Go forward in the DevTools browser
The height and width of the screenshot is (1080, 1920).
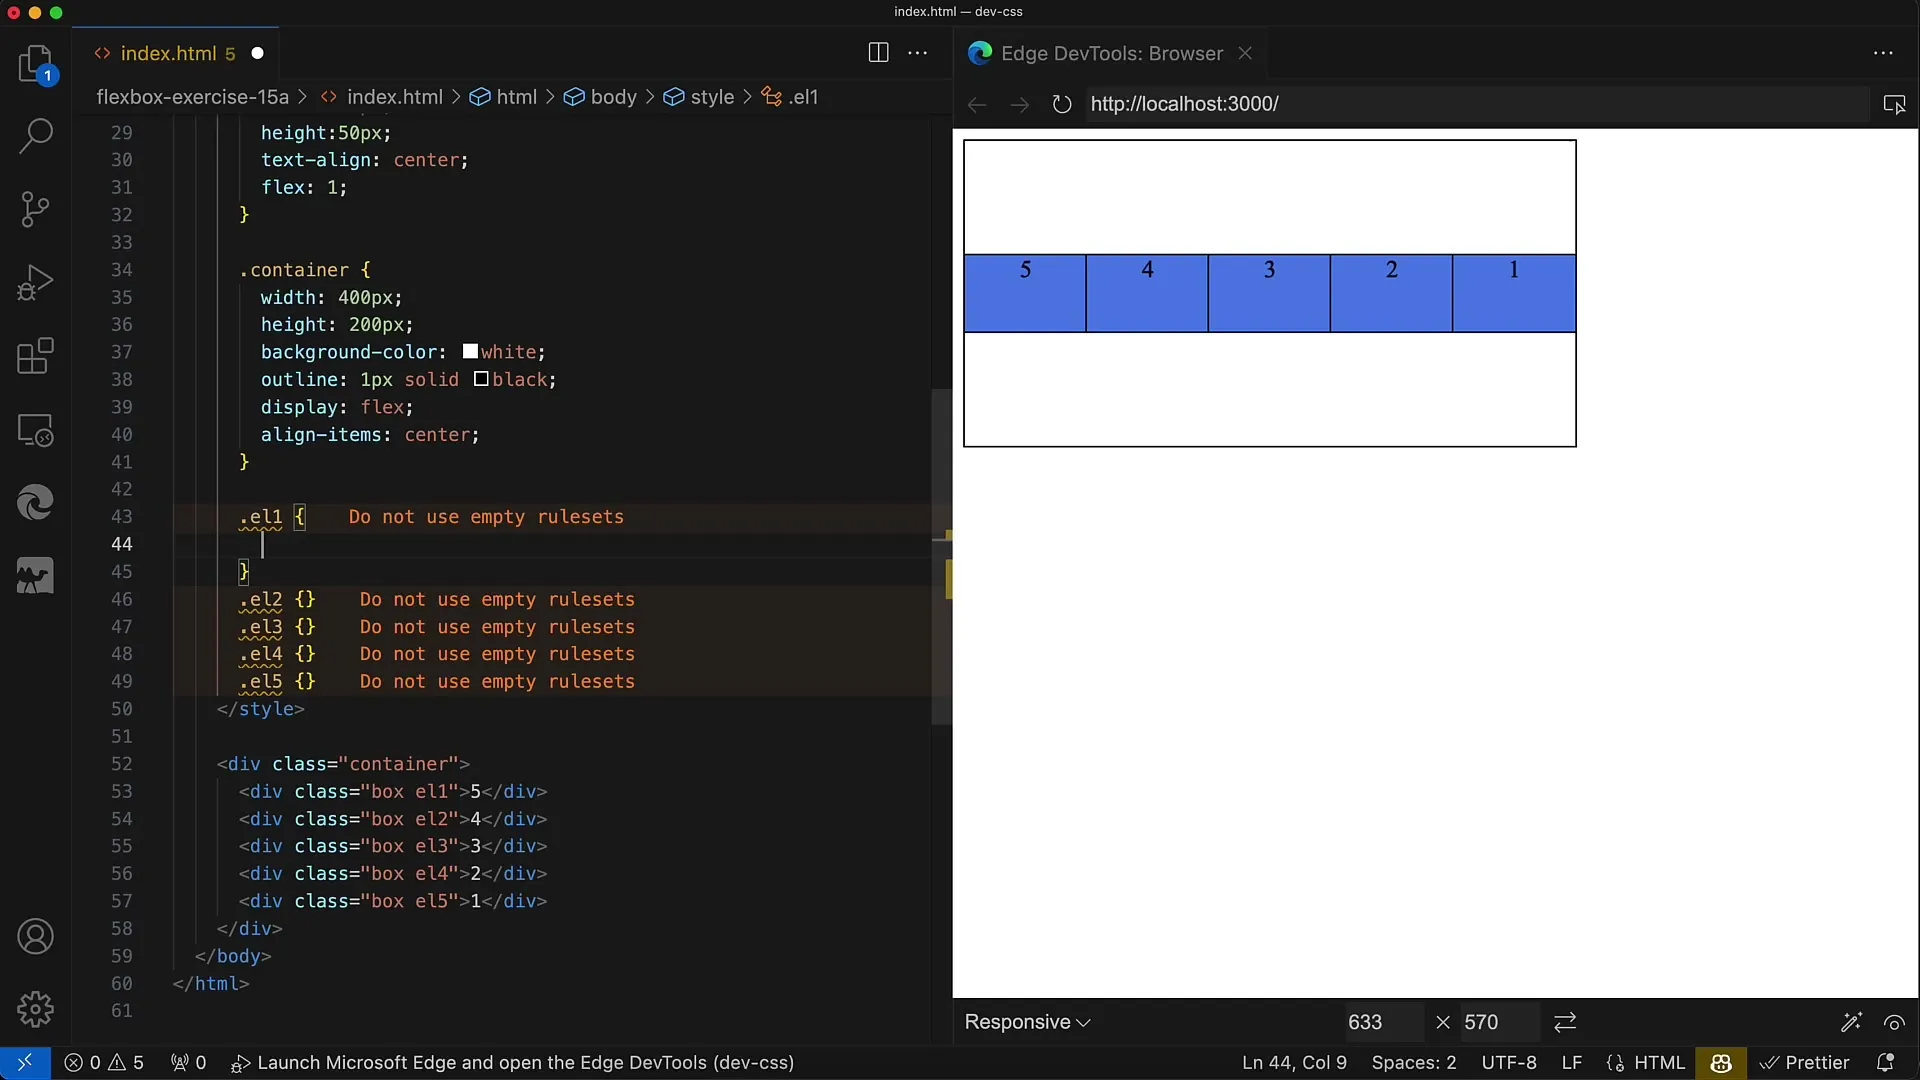(x=1019, y=104)
